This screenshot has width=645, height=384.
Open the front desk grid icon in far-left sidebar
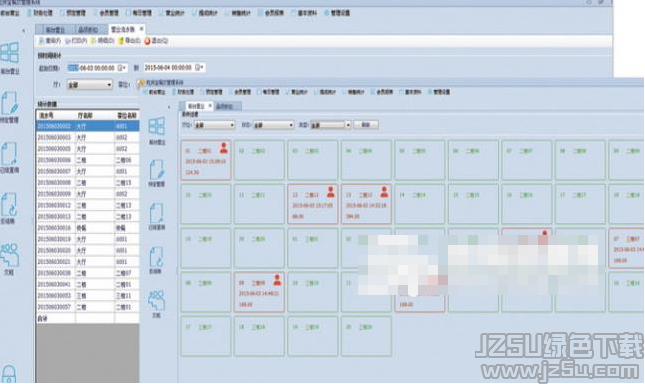(x=9, y=52)
